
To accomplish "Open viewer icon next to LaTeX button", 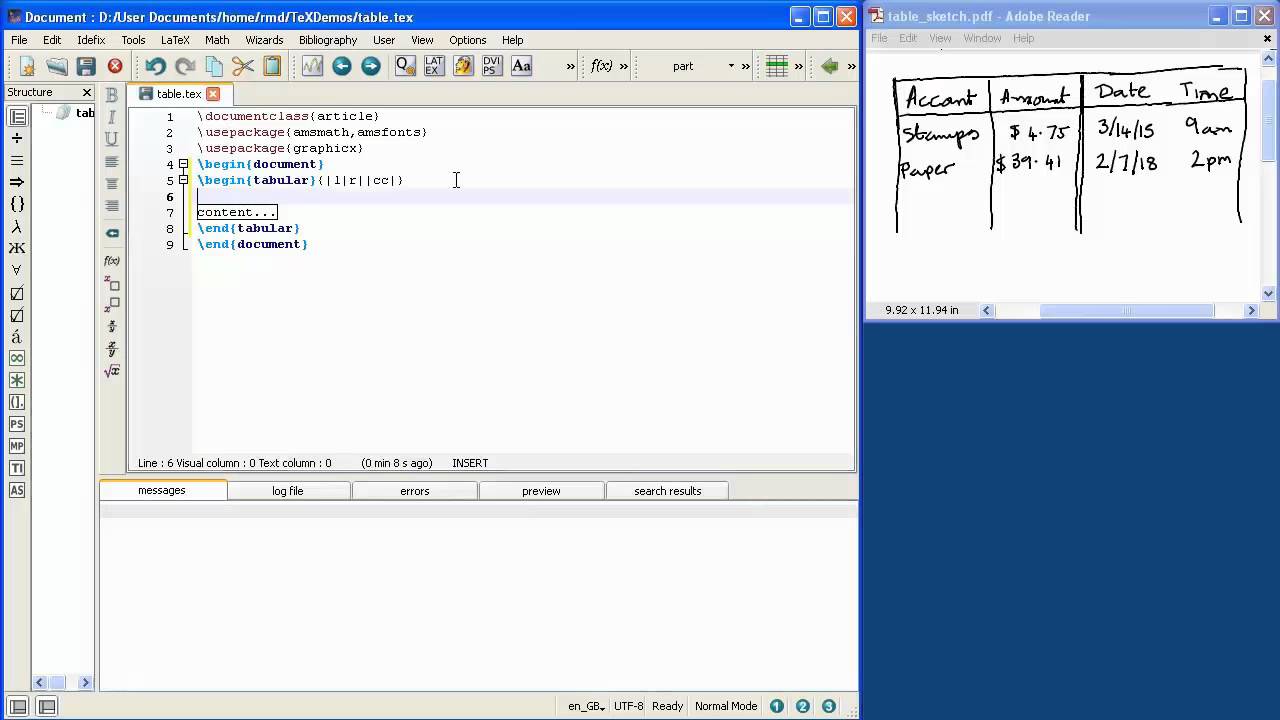I will click(x=463, y=66).
